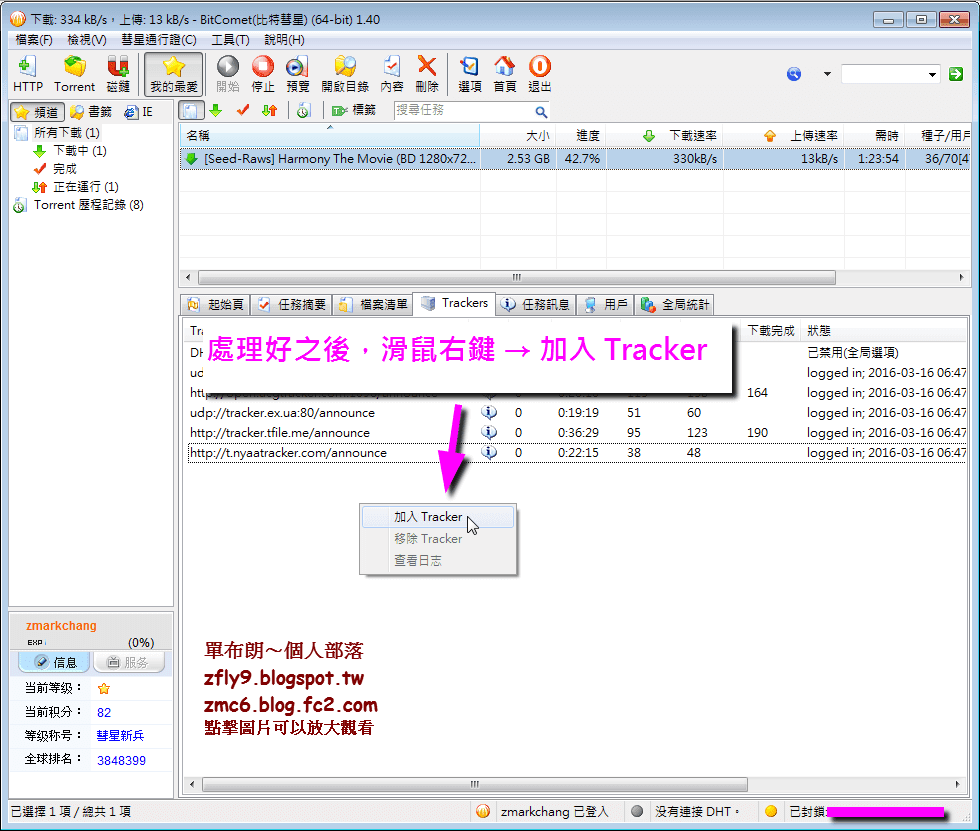Image resolution: width=980 pixels, height=831 pixels.
Task: Choose 加入 Tracker from context menu
Action: click(438, 517)
